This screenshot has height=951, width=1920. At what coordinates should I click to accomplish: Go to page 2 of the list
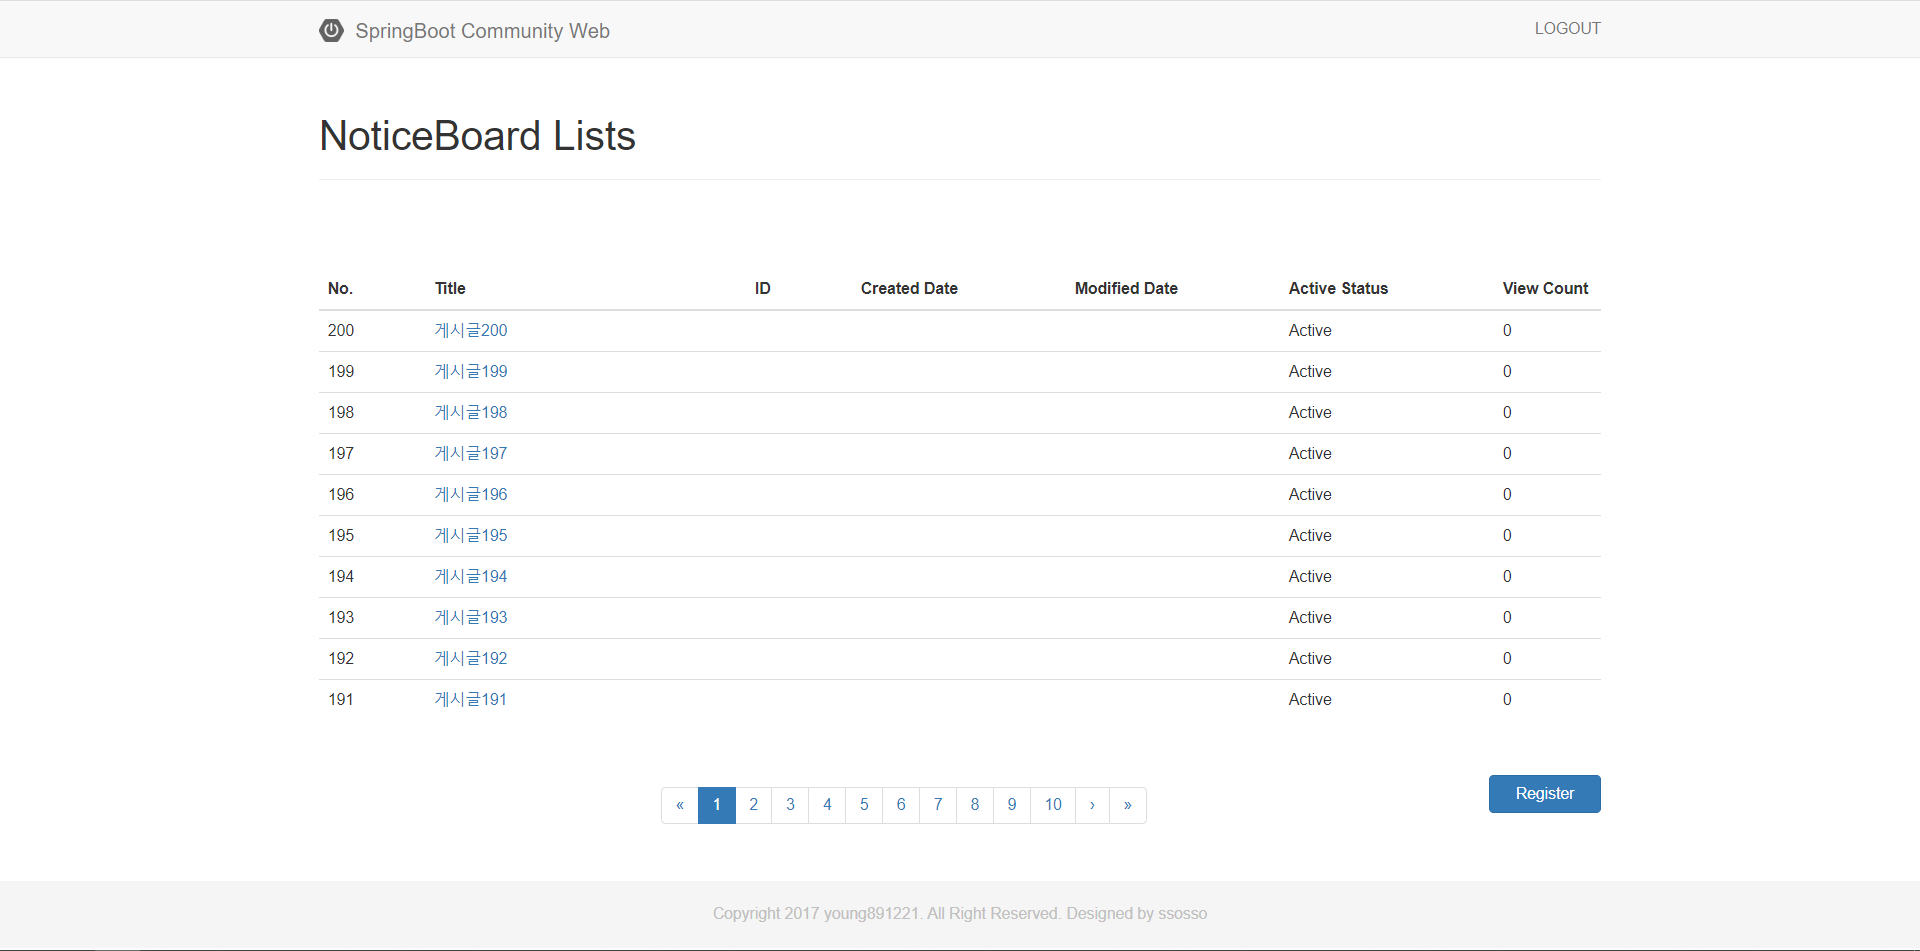point(753,805)
